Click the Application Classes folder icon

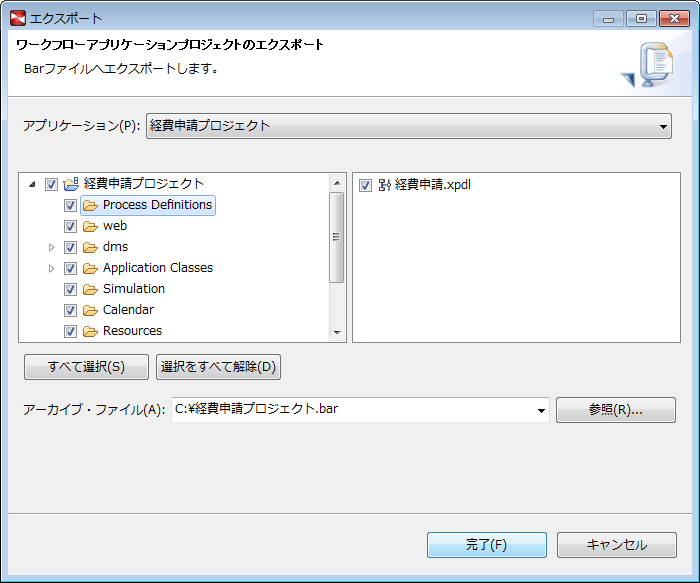pyautogui.click(x=90, y=268)
